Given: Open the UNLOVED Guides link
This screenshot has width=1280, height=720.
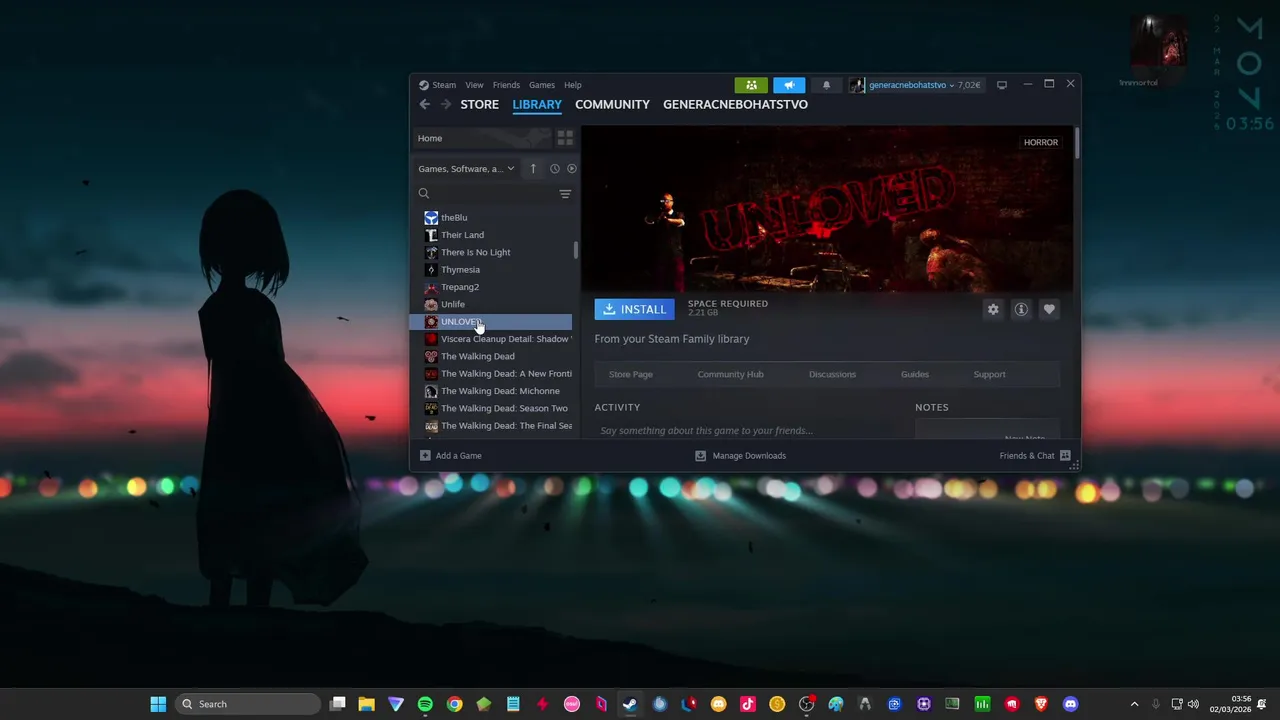Looking at the screenshot, I should 915,374.
